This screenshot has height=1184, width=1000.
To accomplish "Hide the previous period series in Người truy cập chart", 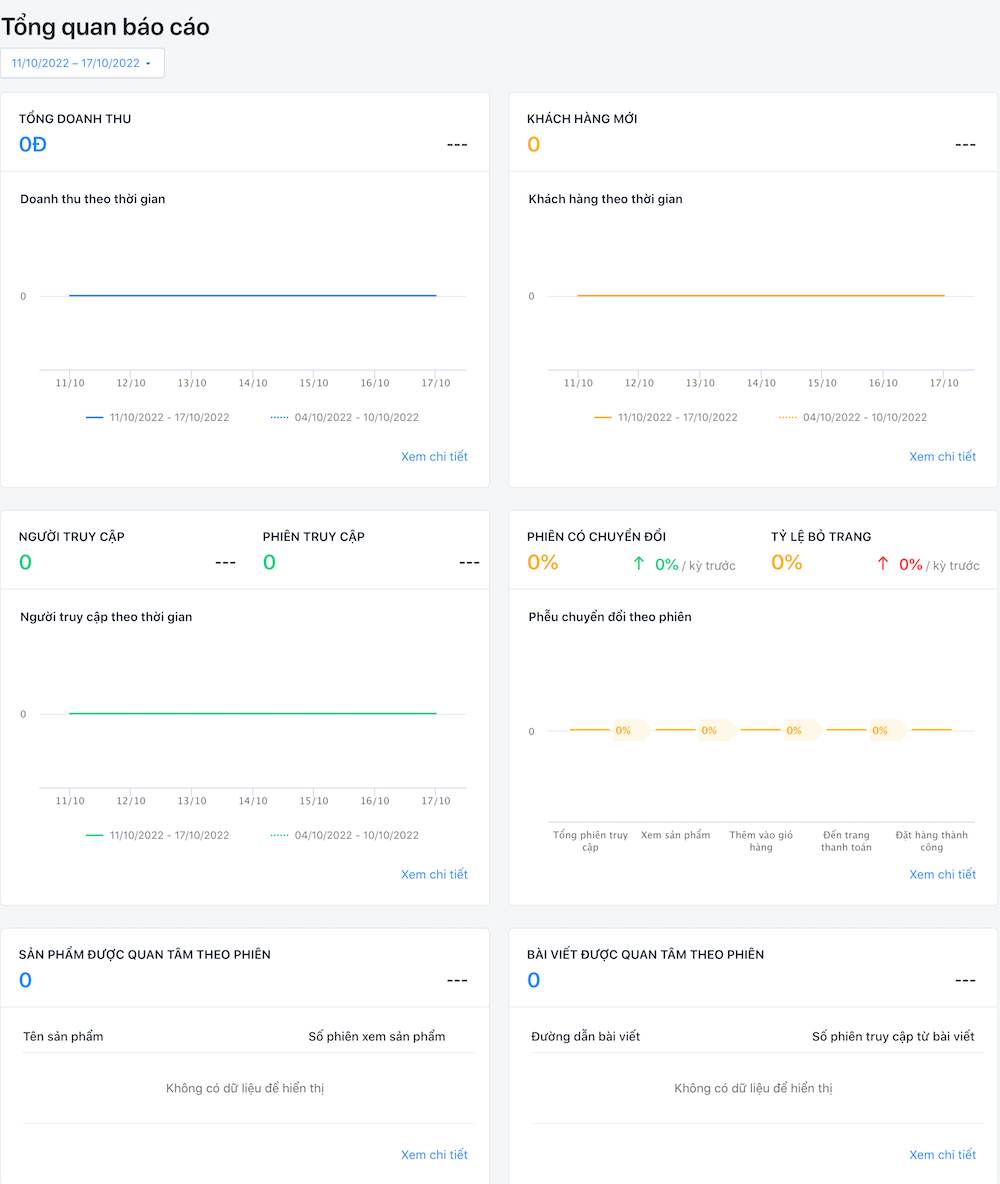I will point(353,835).
